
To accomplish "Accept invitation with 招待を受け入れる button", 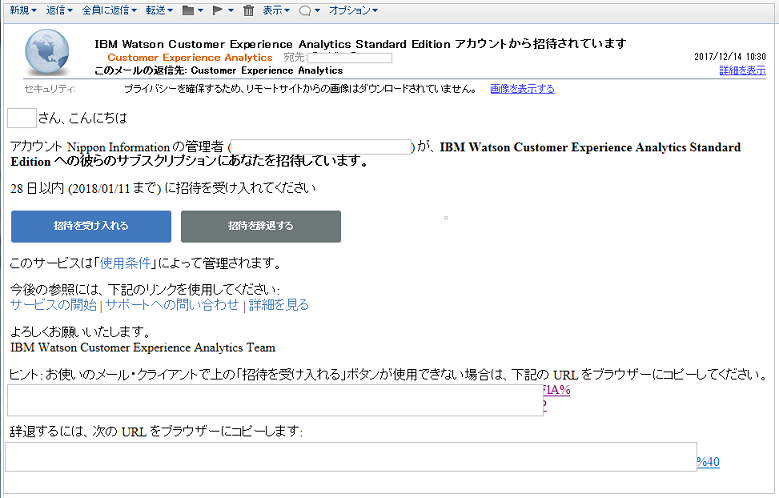I will pyautogui.click(x=91, y=226).
